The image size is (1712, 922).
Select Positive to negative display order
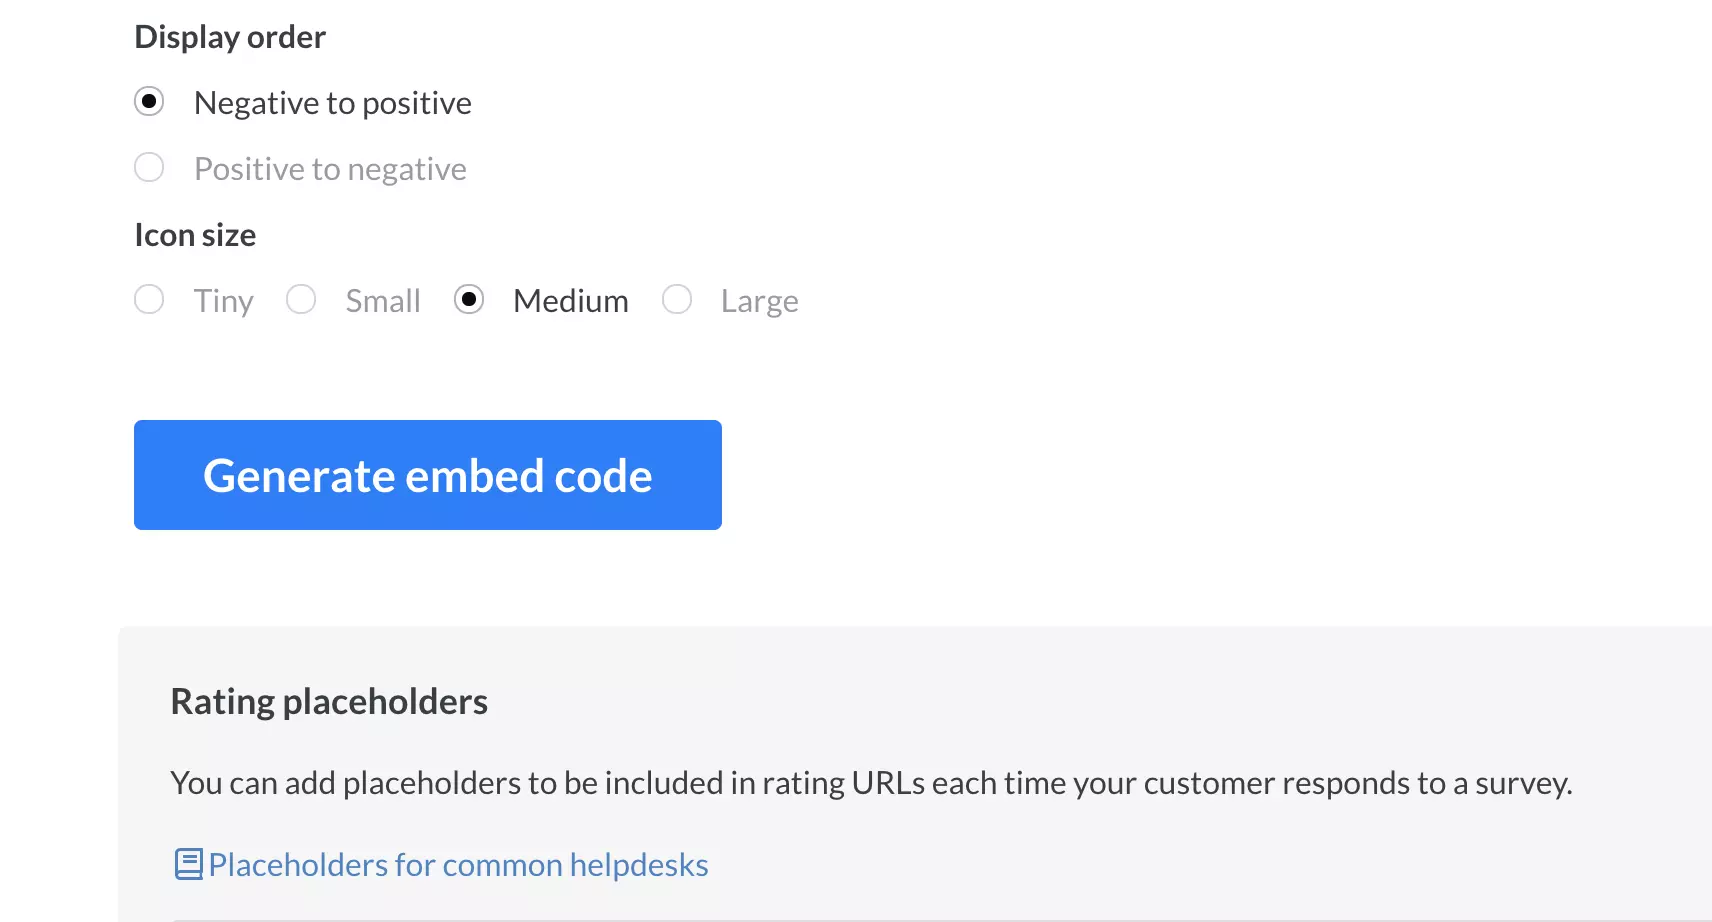pos(149,167)
